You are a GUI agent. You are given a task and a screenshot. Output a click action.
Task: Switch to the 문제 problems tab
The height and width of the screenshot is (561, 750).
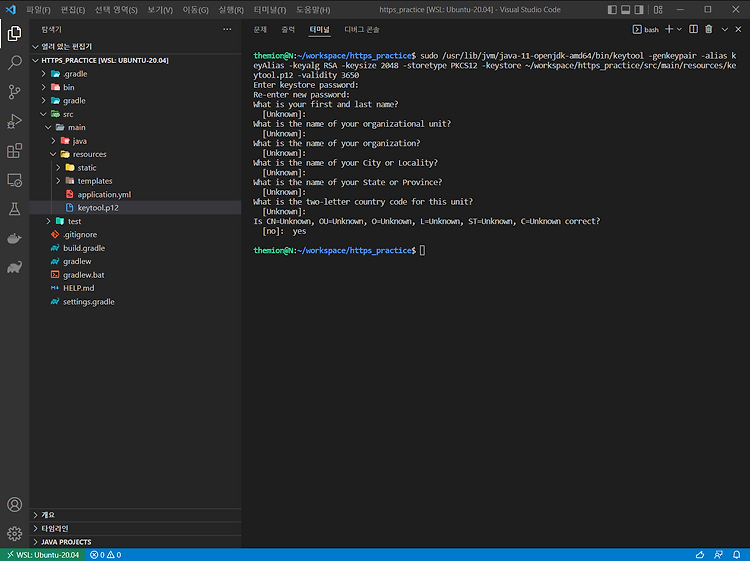[x=260, y=30]
